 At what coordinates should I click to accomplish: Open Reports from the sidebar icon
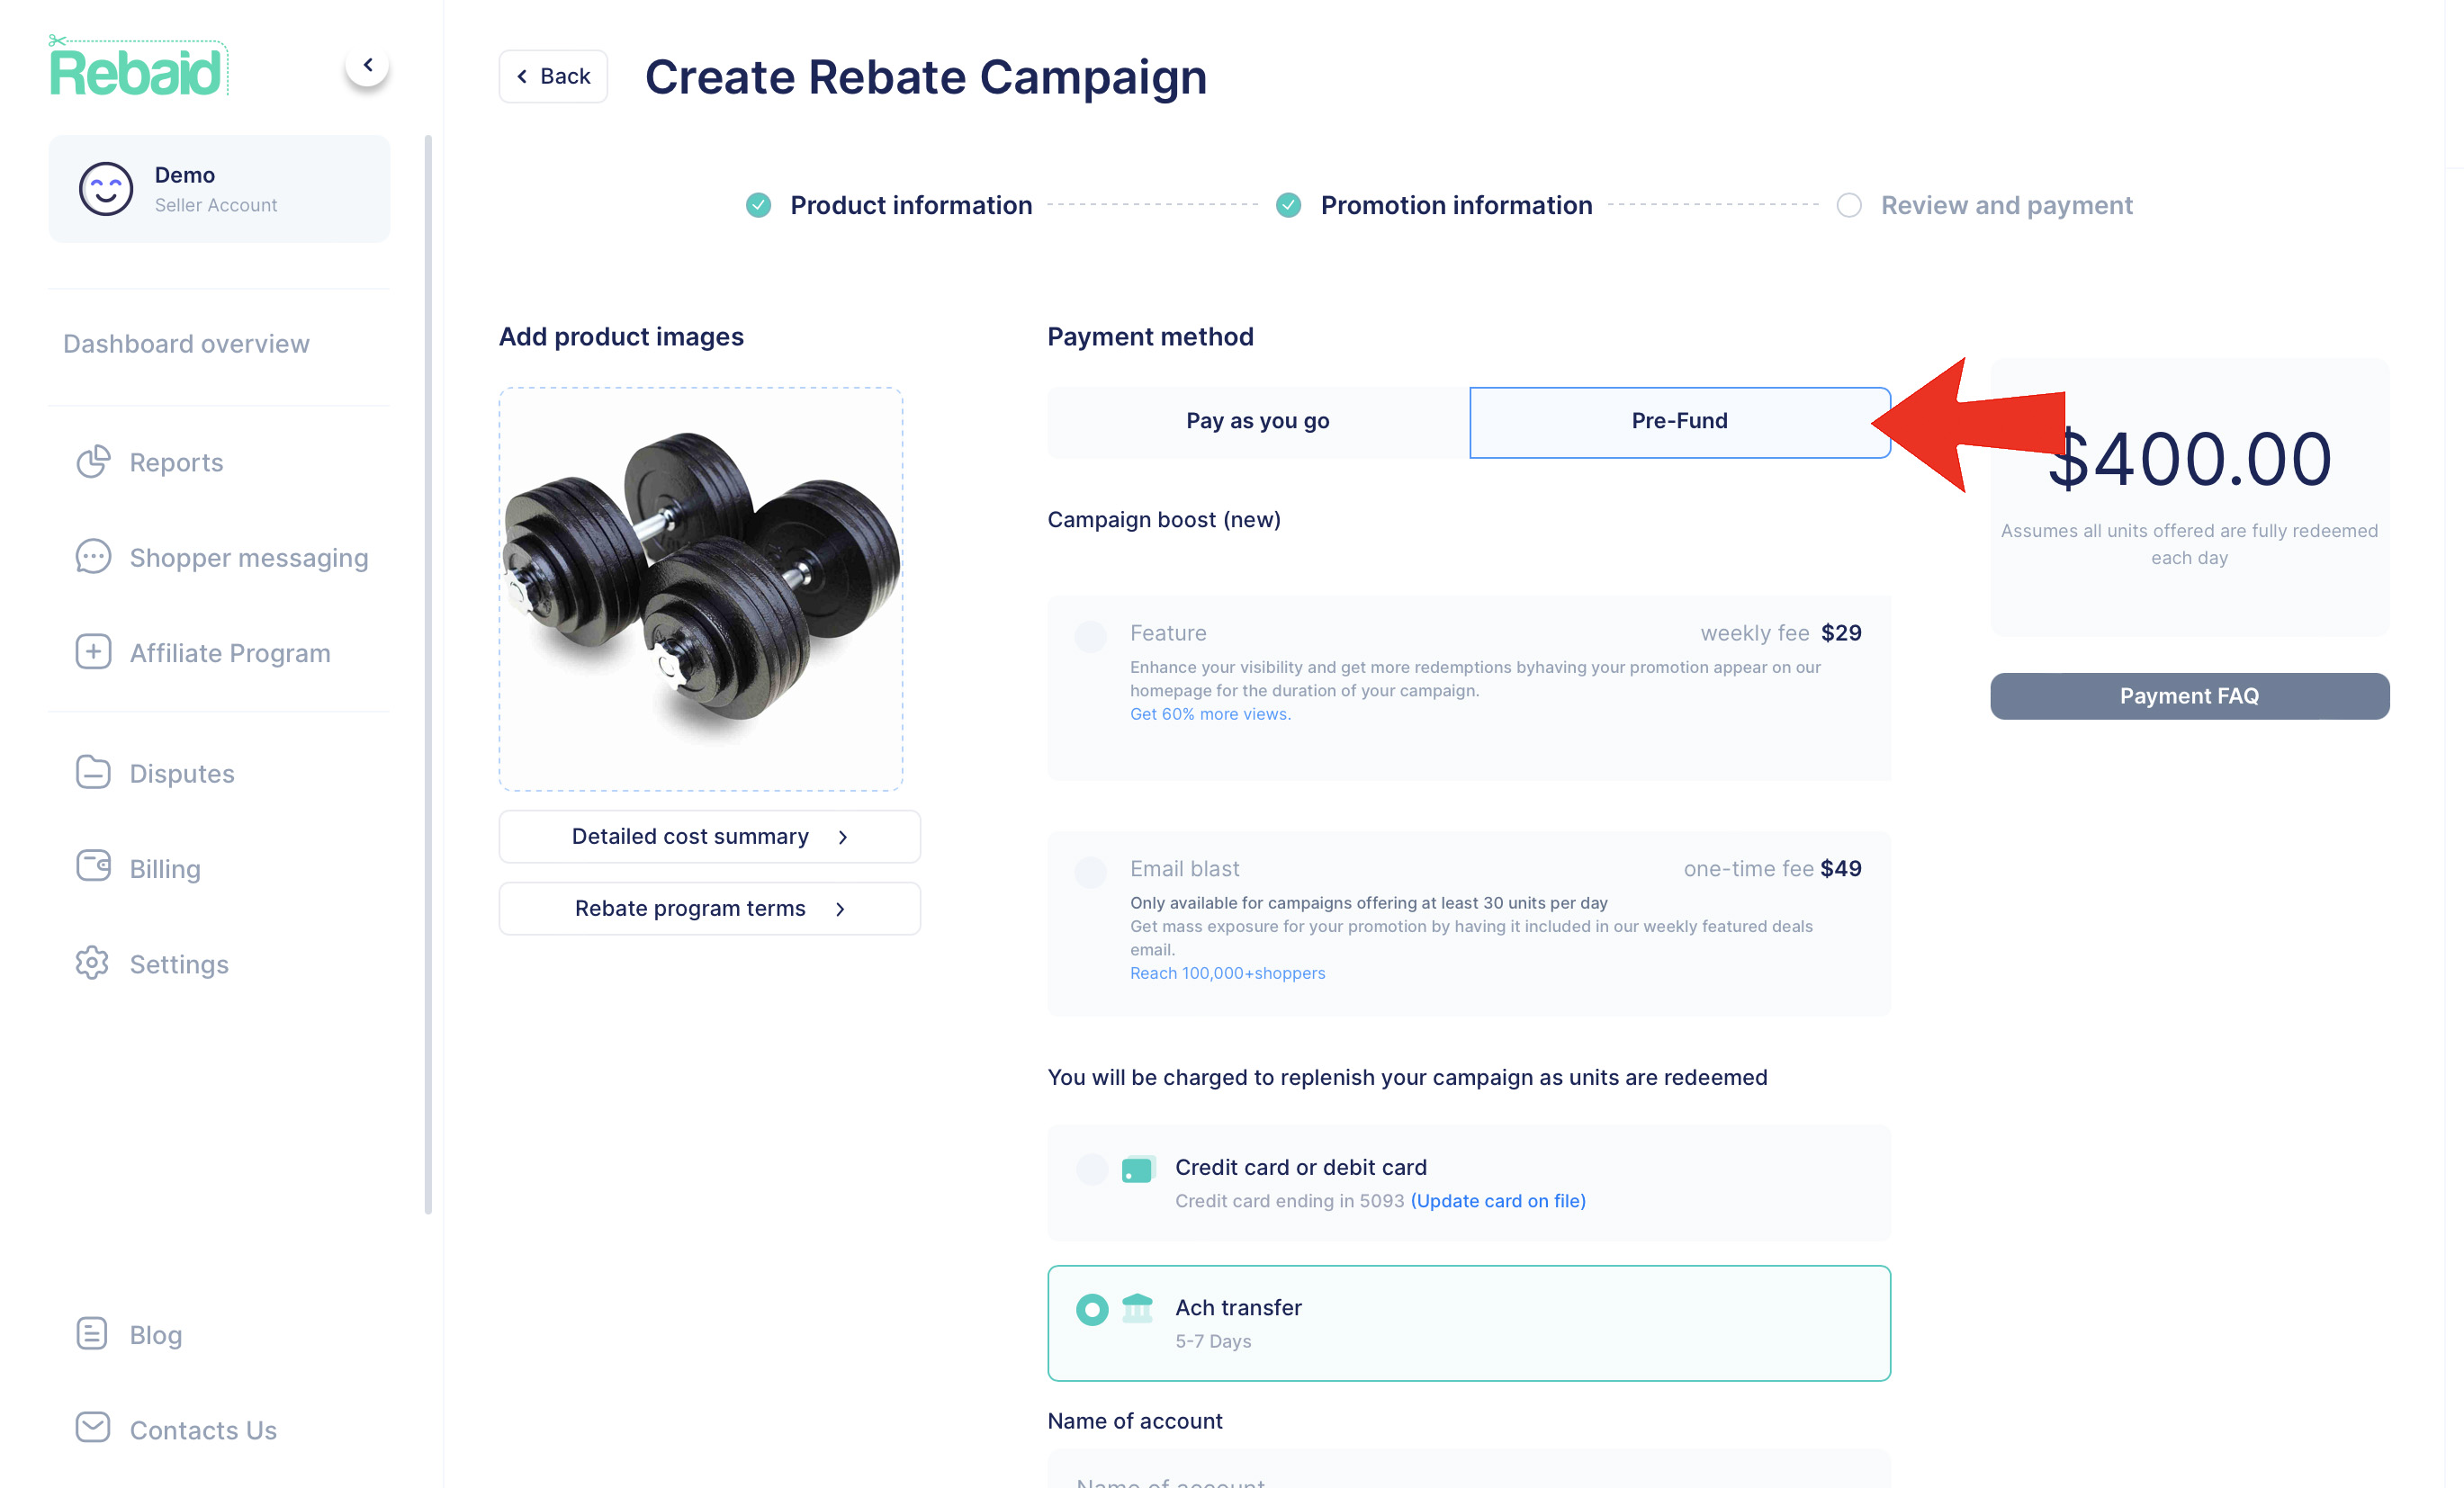pos(93,462)
